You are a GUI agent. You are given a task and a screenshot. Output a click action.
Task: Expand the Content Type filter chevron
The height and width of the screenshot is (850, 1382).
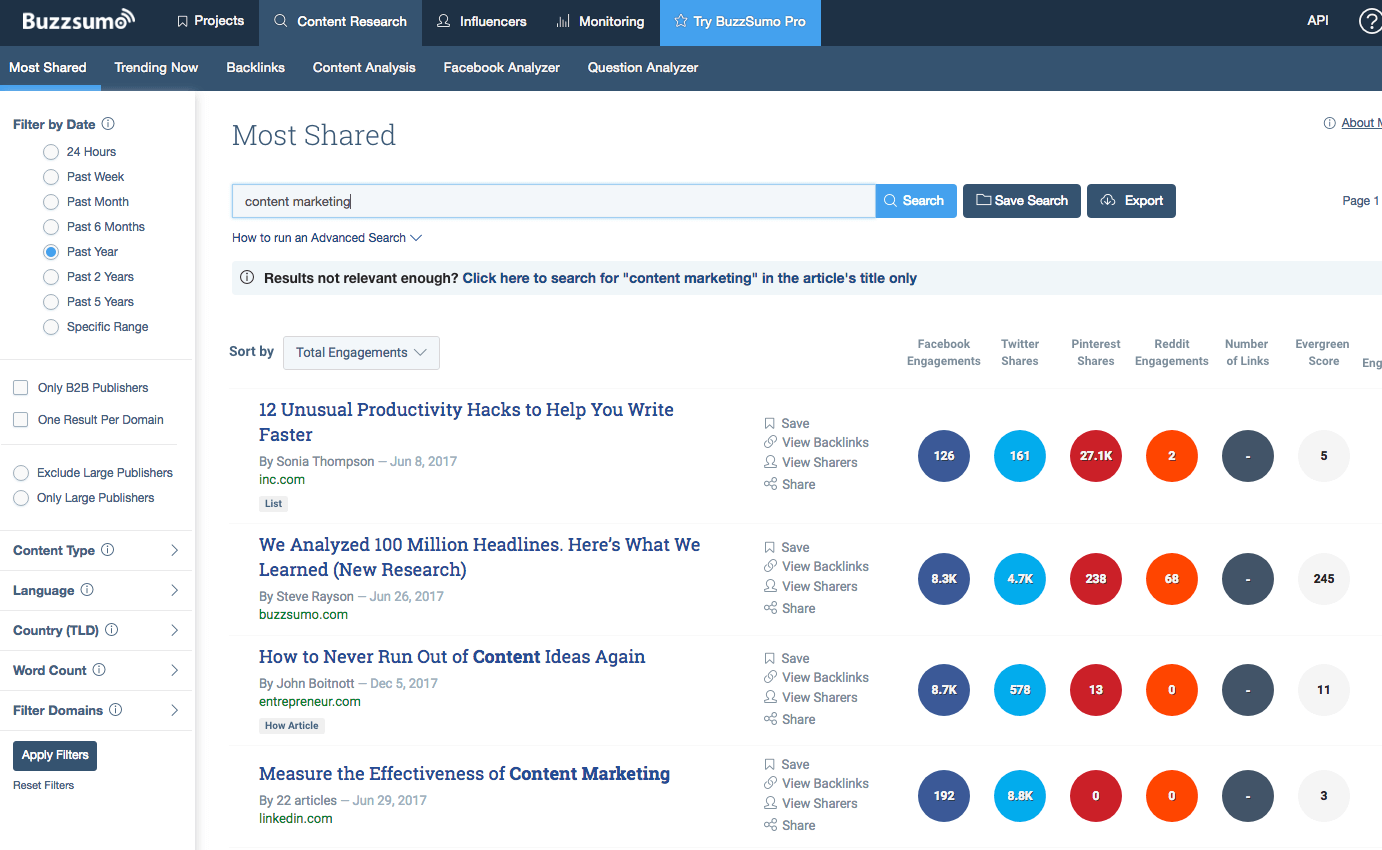(174, 550)
